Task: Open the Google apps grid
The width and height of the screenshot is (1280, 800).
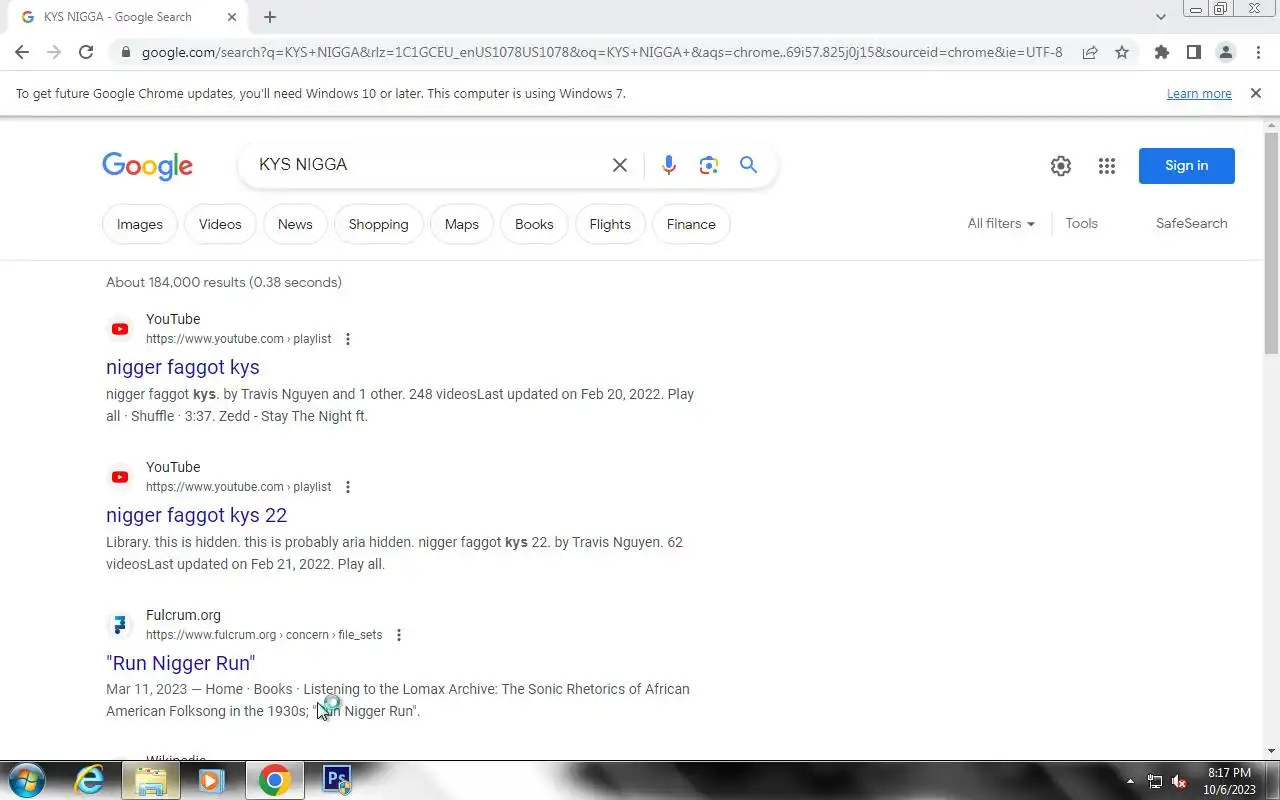Action: (1106, 166)
